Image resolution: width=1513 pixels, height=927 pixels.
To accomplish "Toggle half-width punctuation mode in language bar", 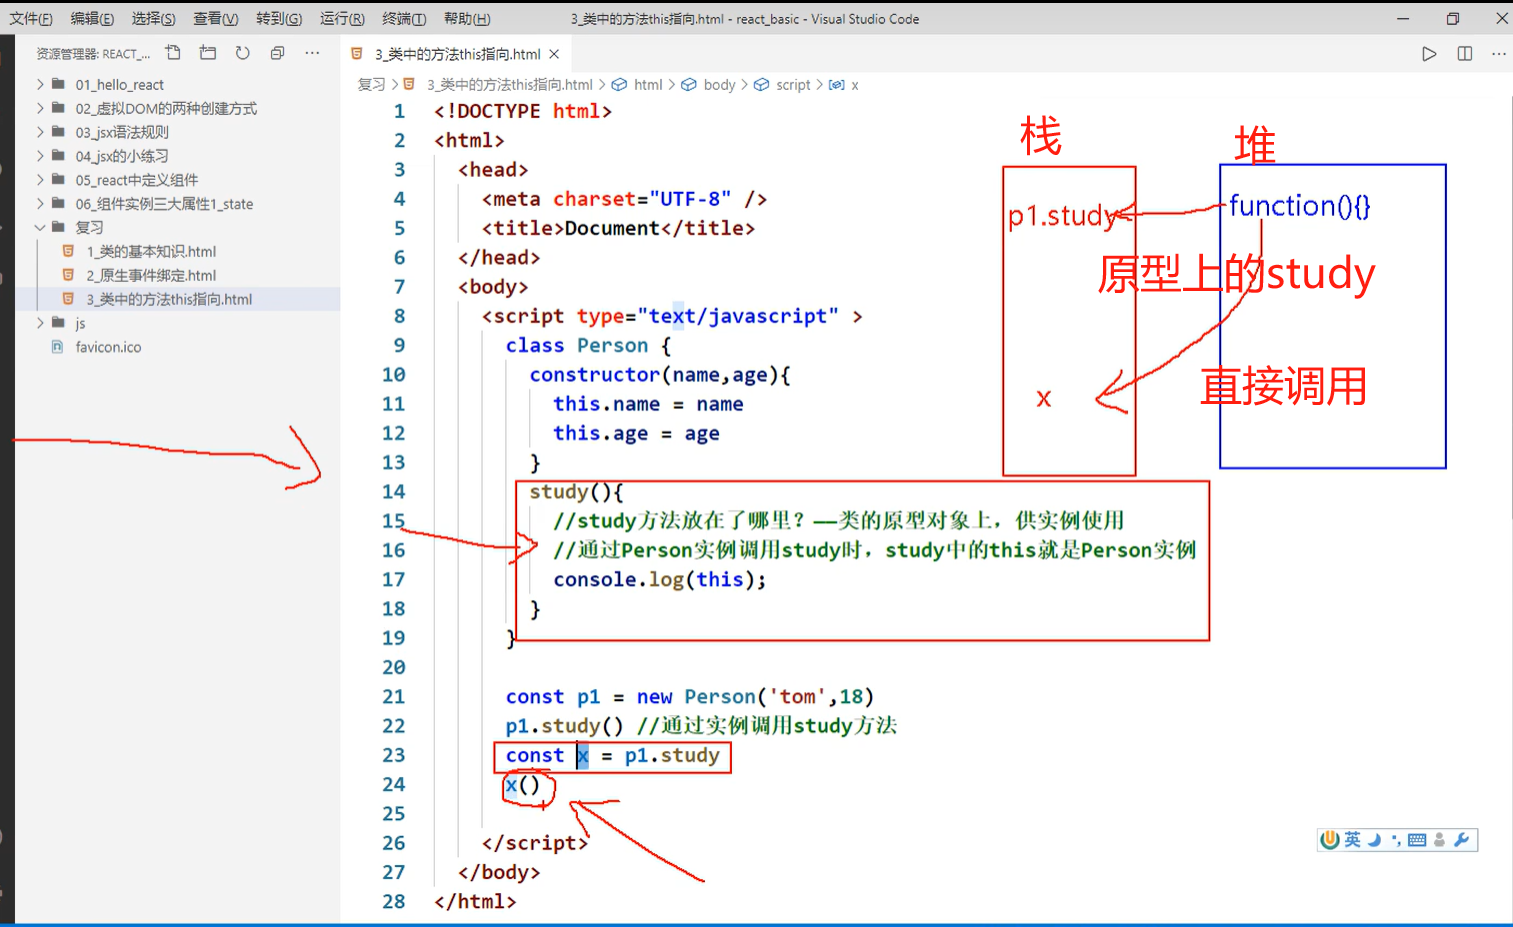I will 1398,840.
